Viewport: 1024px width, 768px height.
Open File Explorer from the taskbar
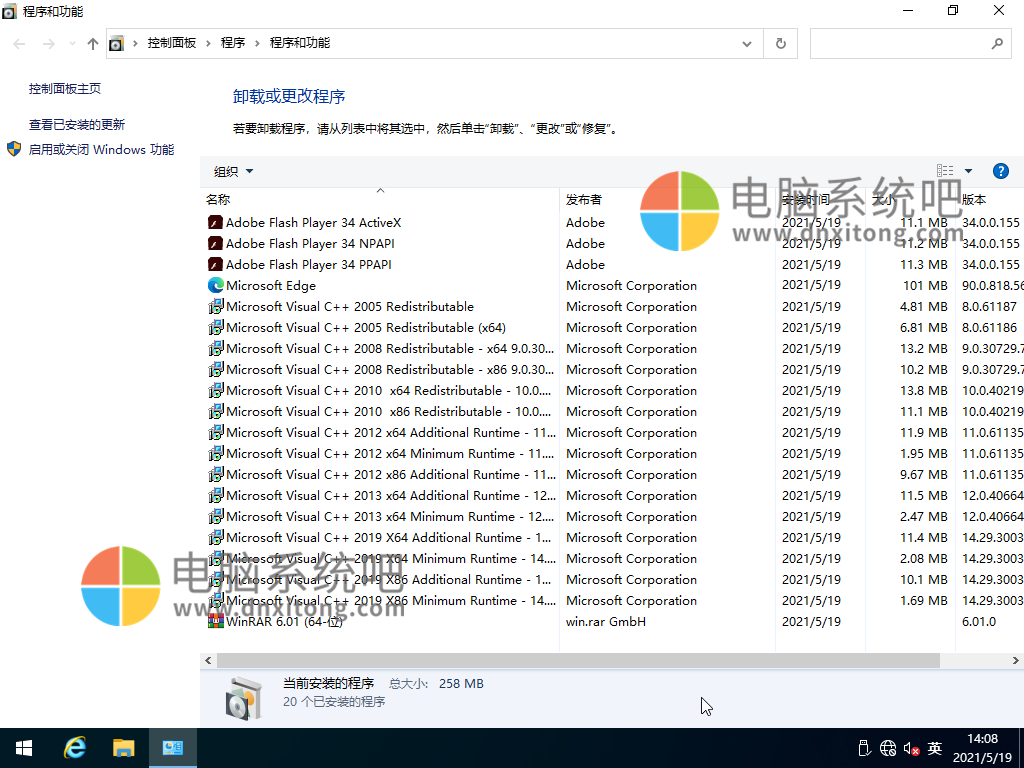tap(124, 747)
